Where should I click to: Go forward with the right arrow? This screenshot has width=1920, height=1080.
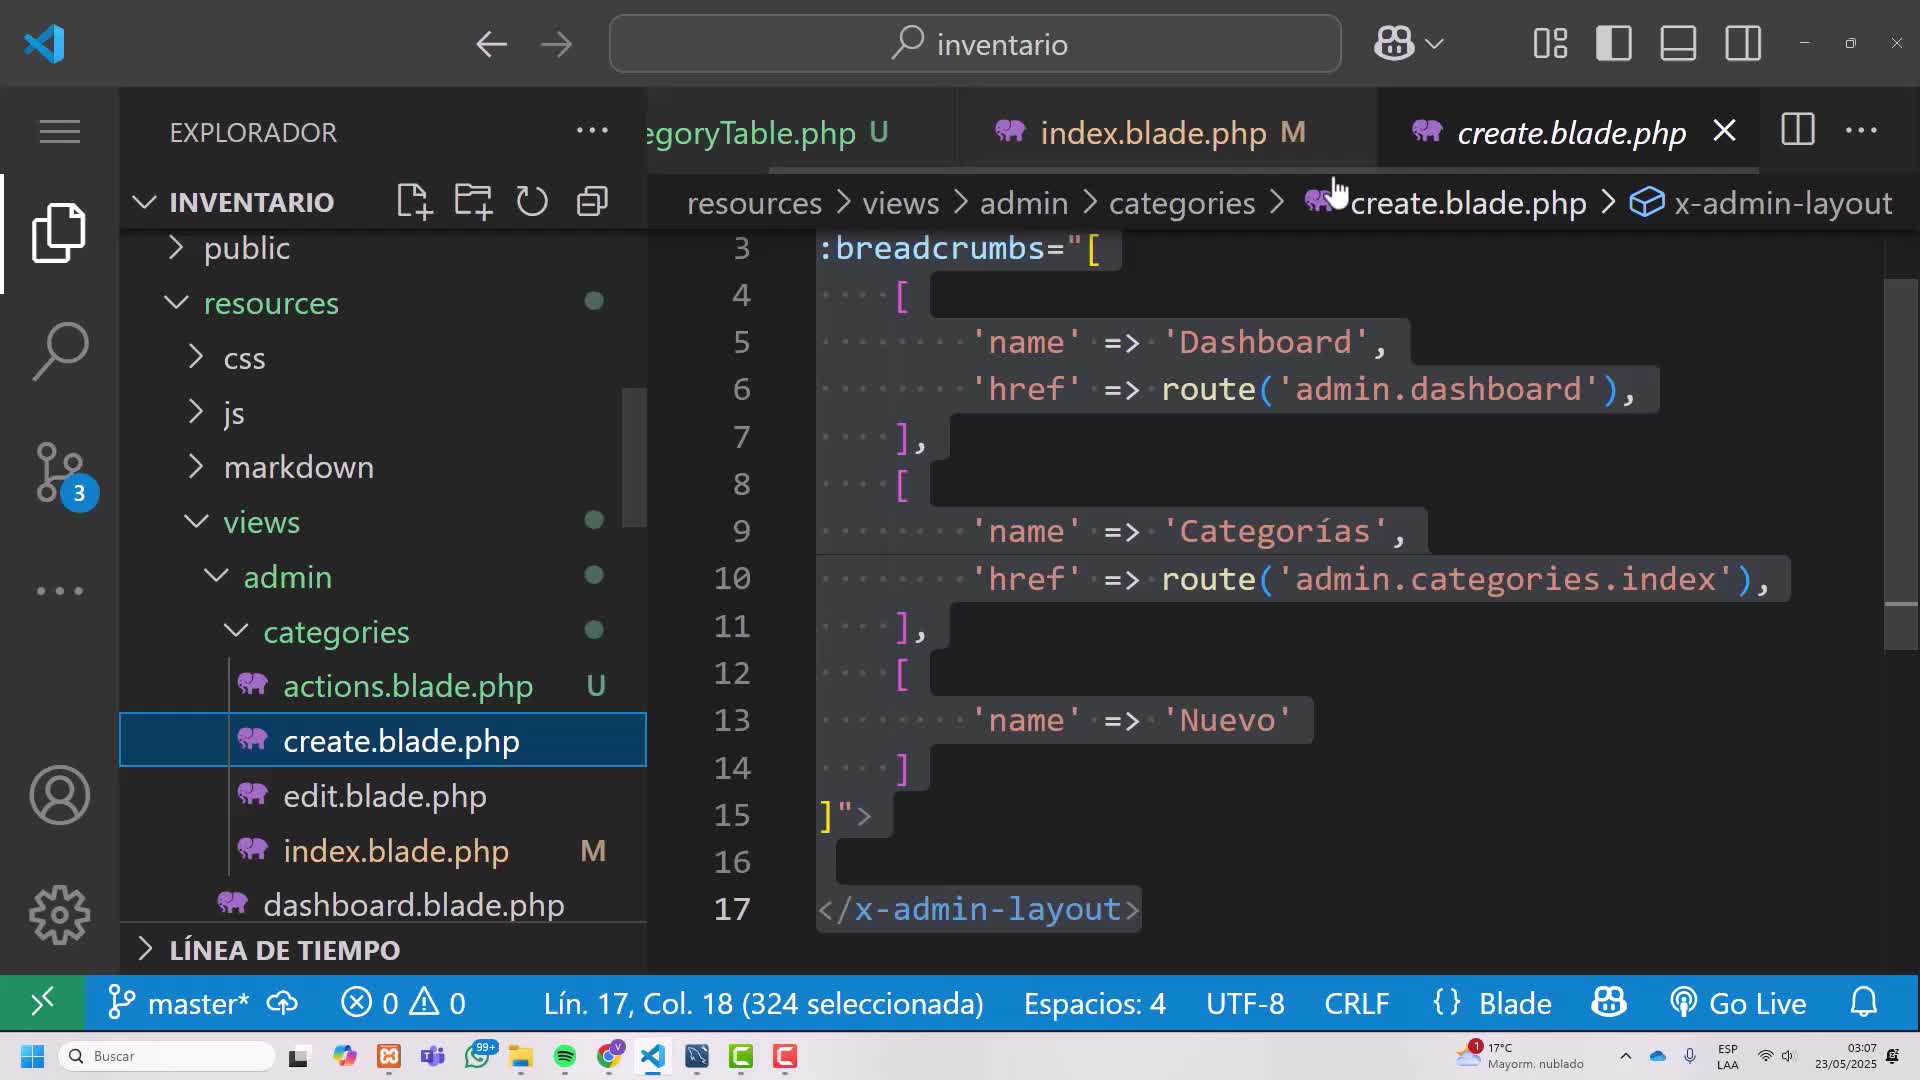pos(557,44)
